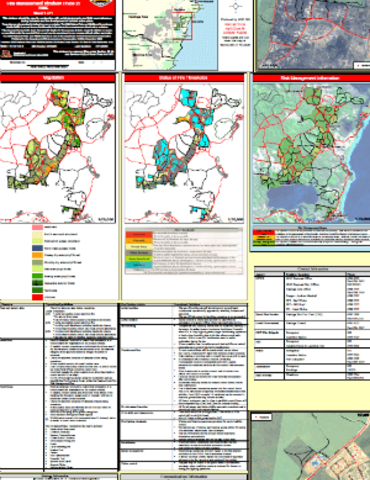
Task: Open the Status of Fire Thresholds header
Action: [x=184, y=78]
